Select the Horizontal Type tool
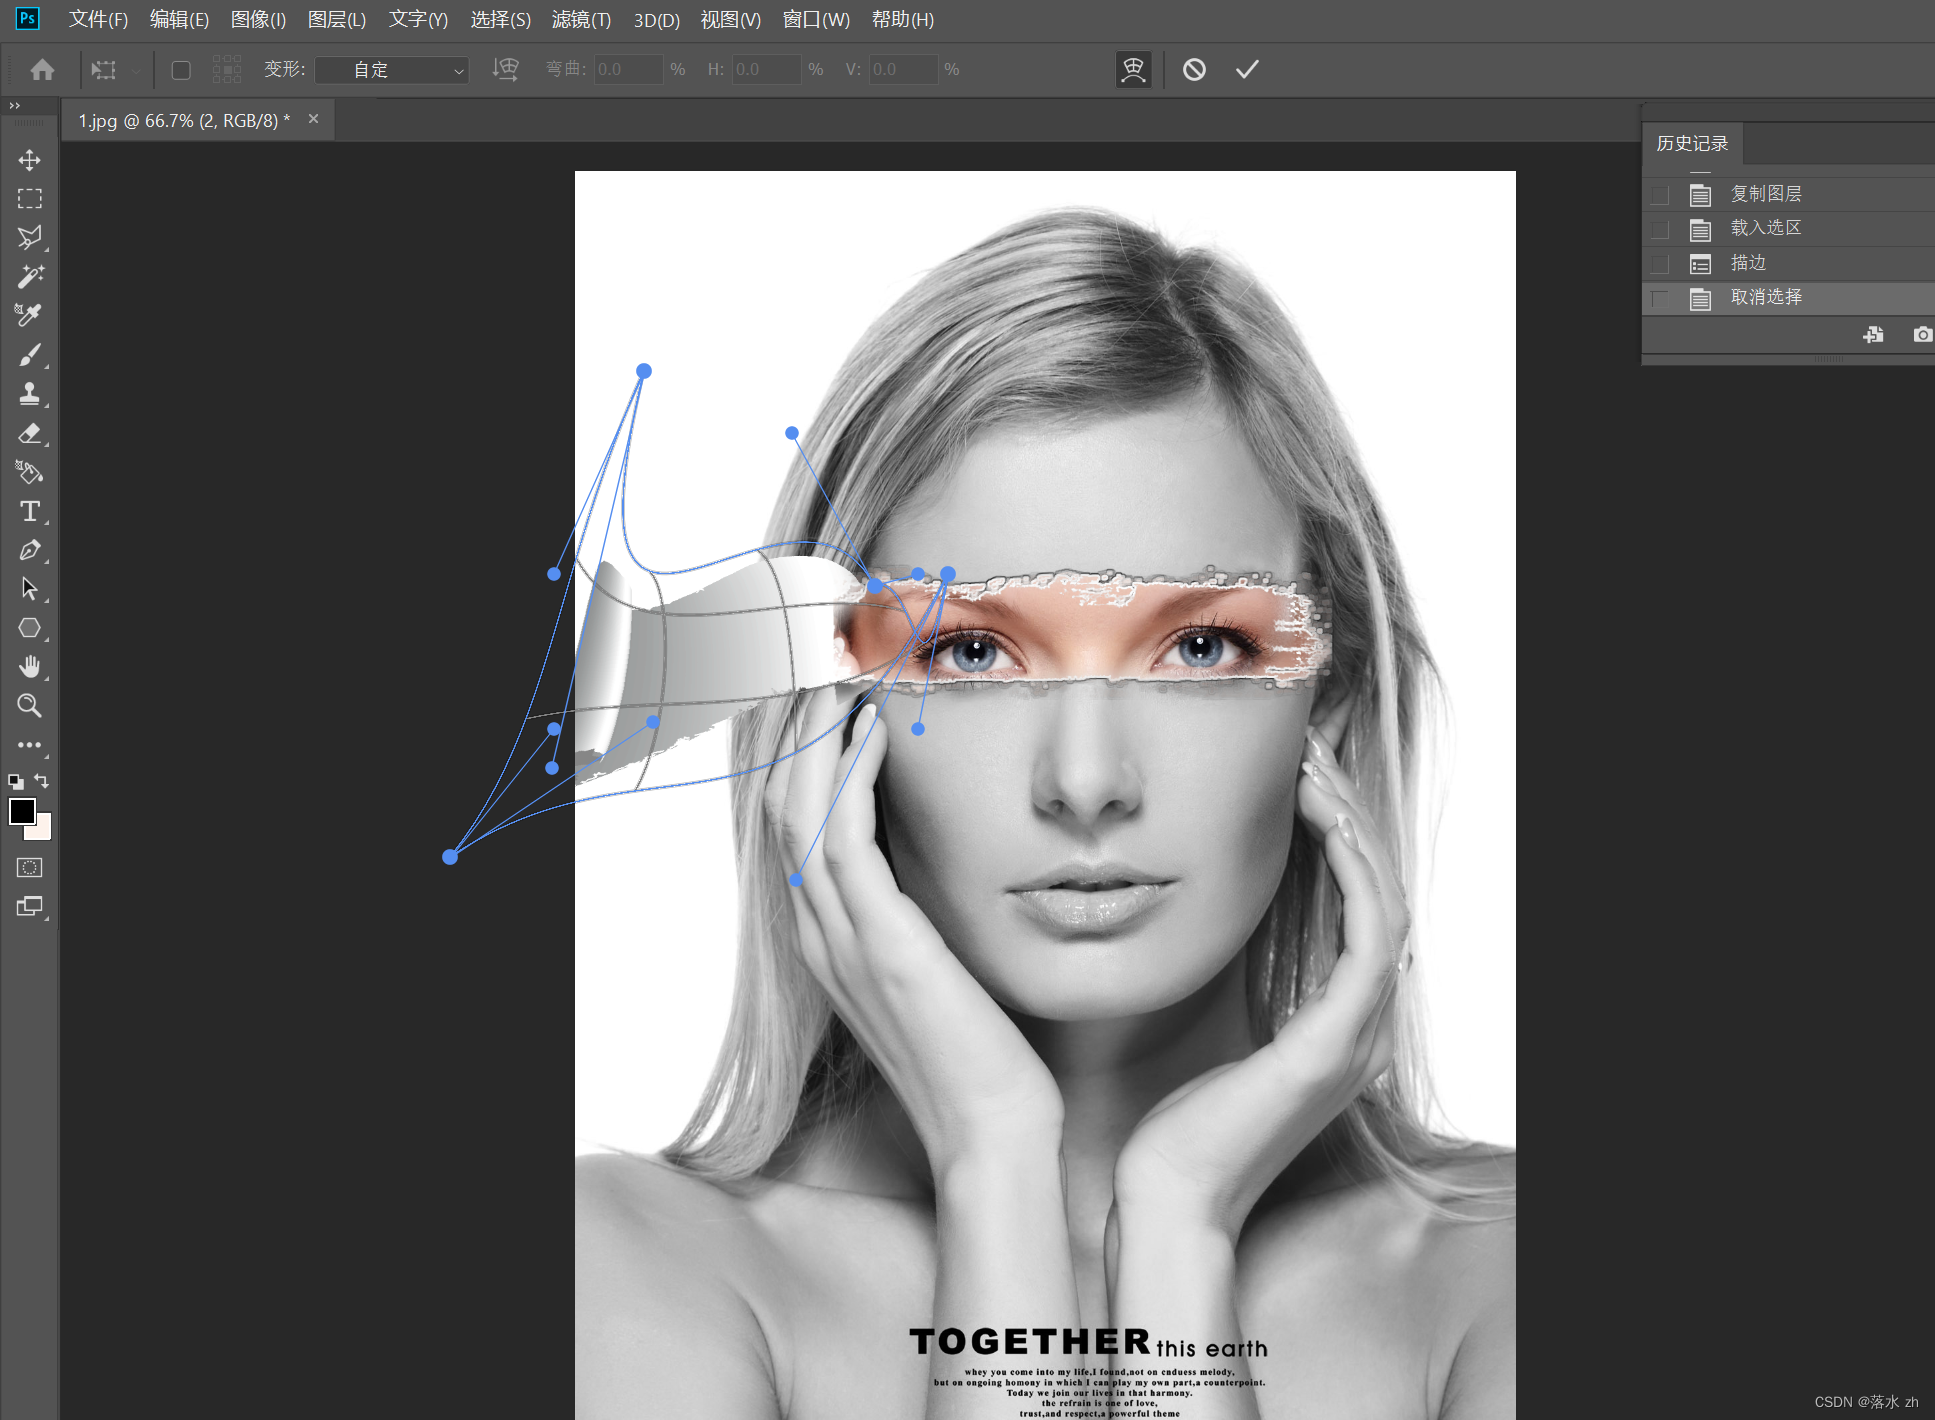Image resolution: width=1935 pixels, height=1420 pixels. [29, 511]
